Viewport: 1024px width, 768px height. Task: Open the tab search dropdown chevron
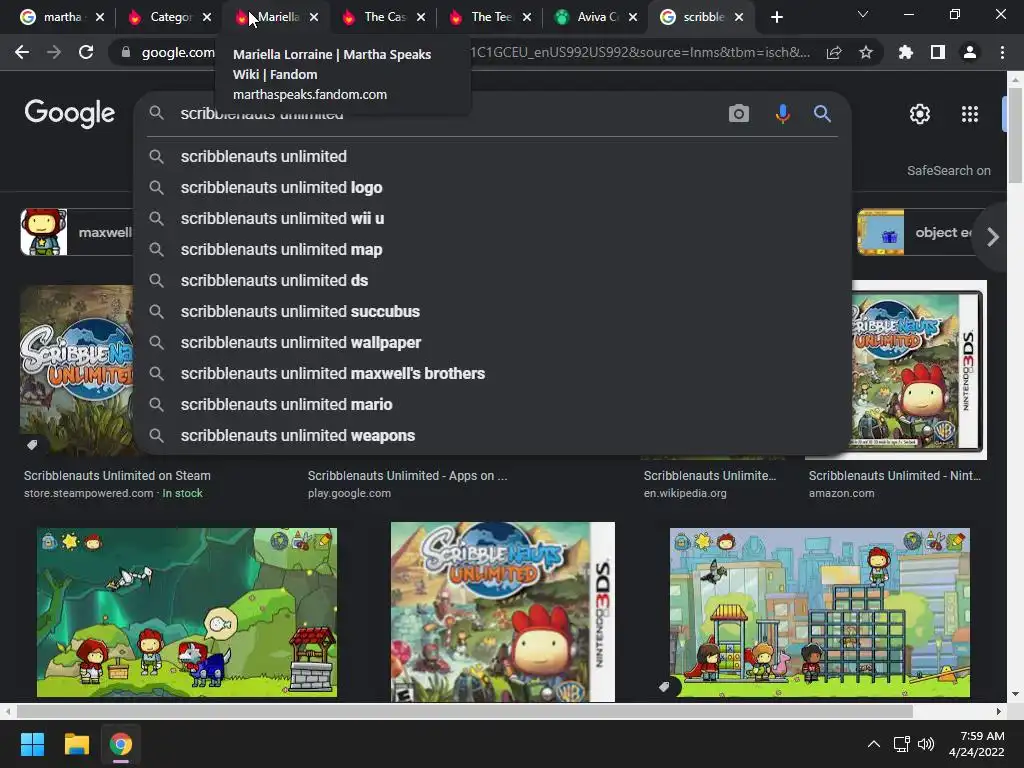(863, 14)
